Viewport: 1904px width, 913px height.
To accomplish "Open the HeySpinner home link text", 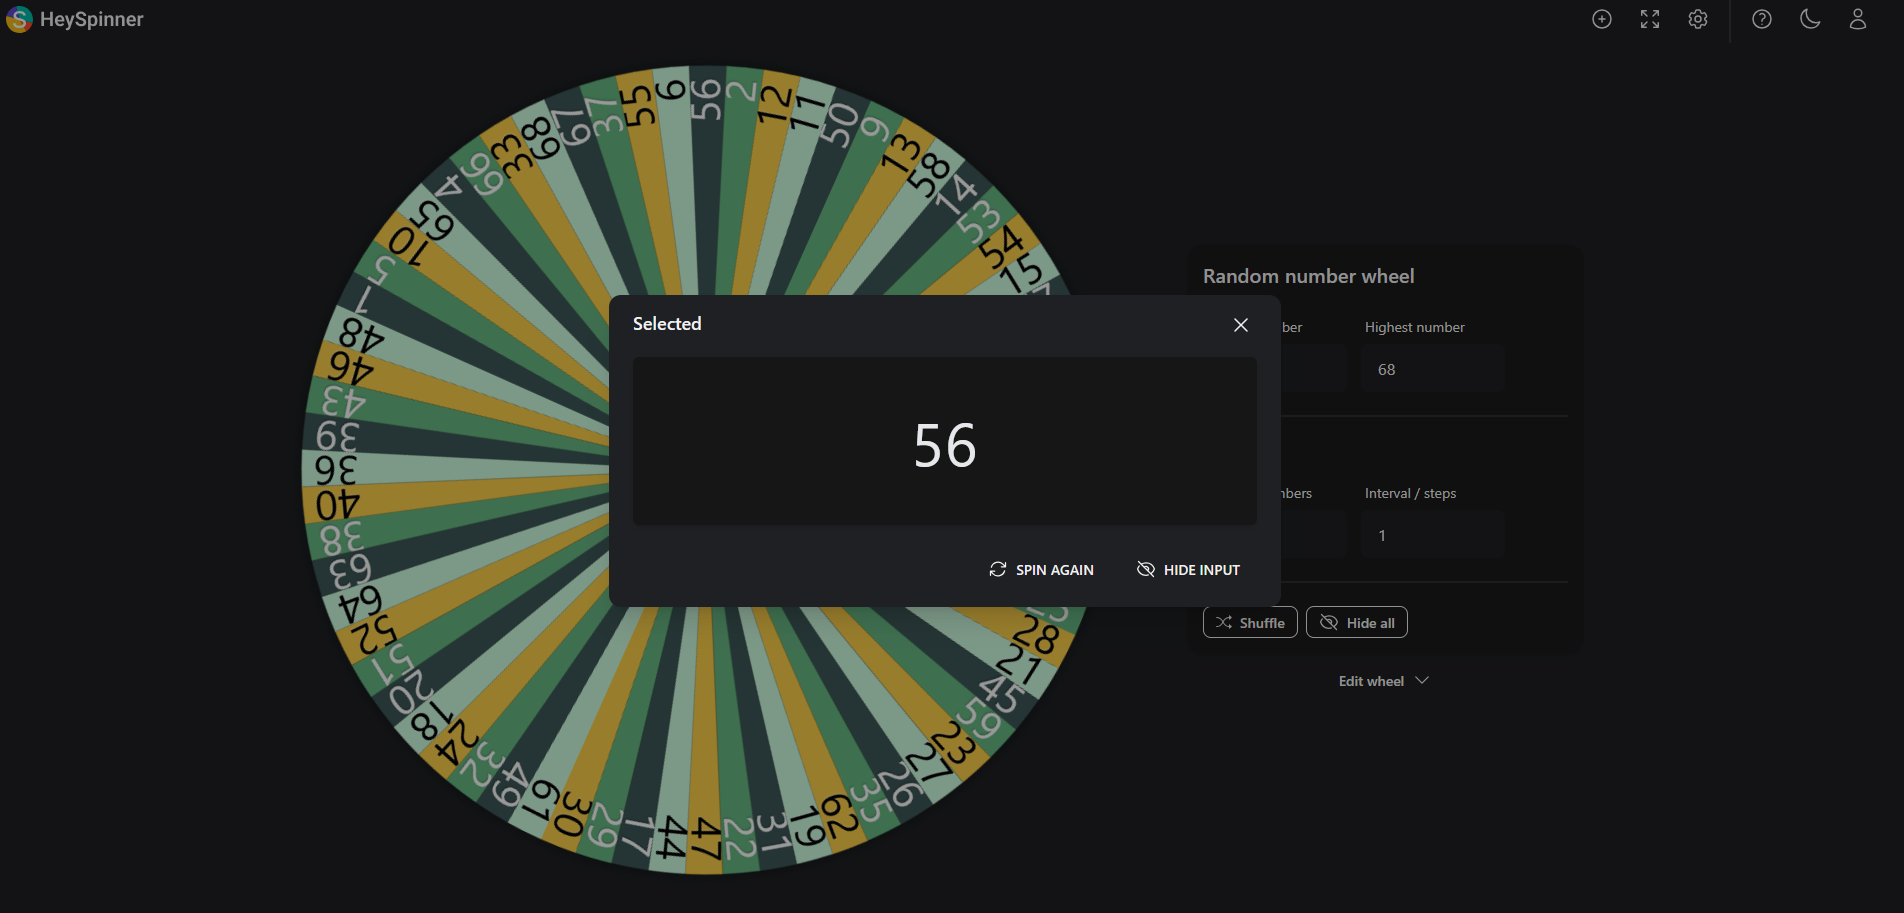I will click(x=91, y=19).
